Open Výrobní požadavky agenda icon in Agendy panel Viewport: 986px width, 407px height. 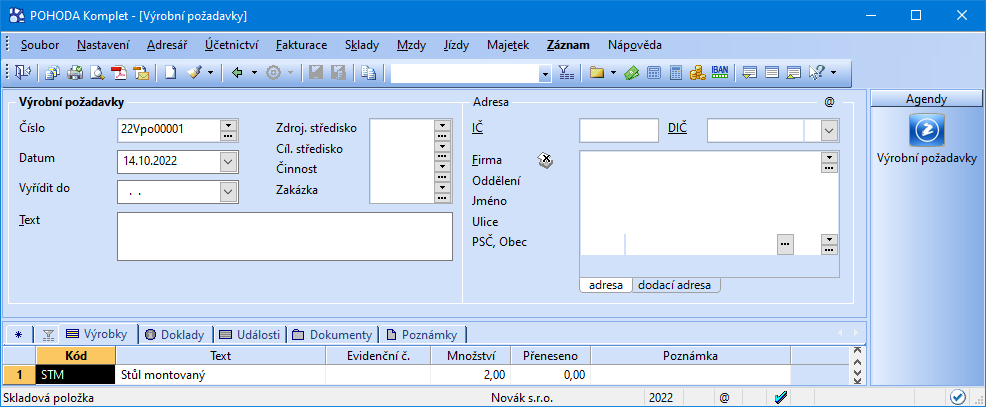[x=927, y=130]
